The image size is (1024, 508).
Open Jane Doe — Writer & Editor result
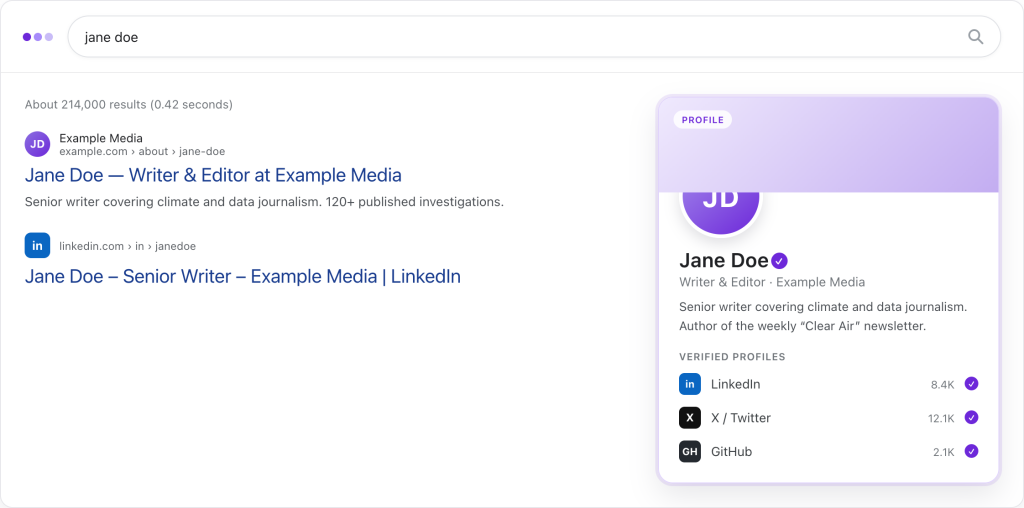[213, 175]
